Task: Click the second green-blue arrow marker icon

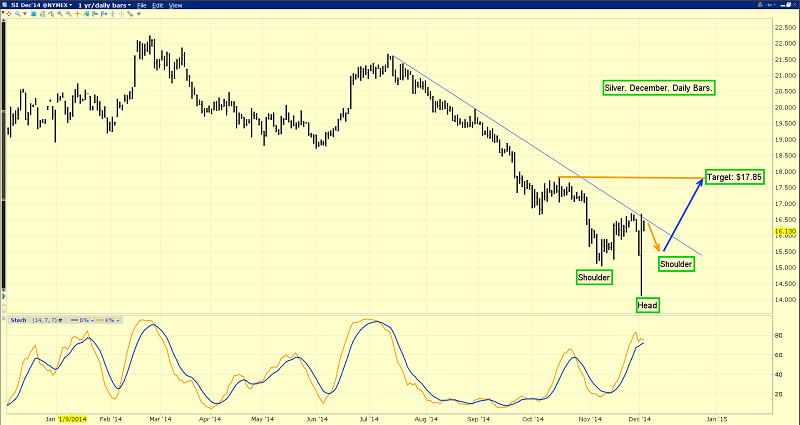Action: point(104,14)
